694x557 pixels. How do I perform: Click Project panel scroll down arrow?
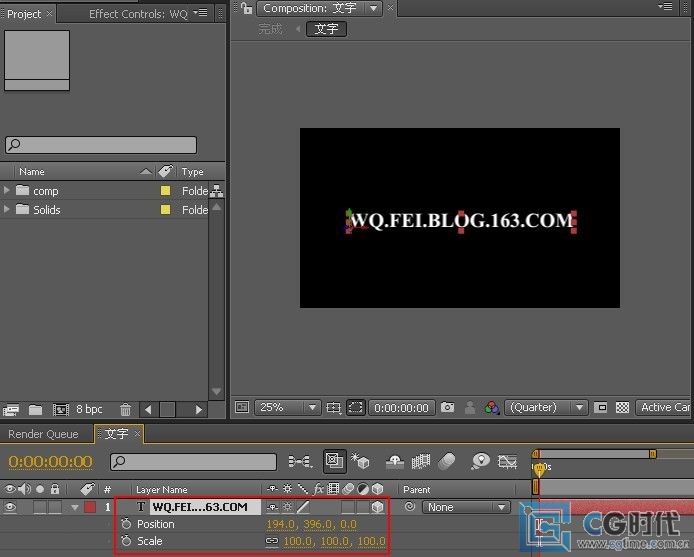click(x=216, y=391)
